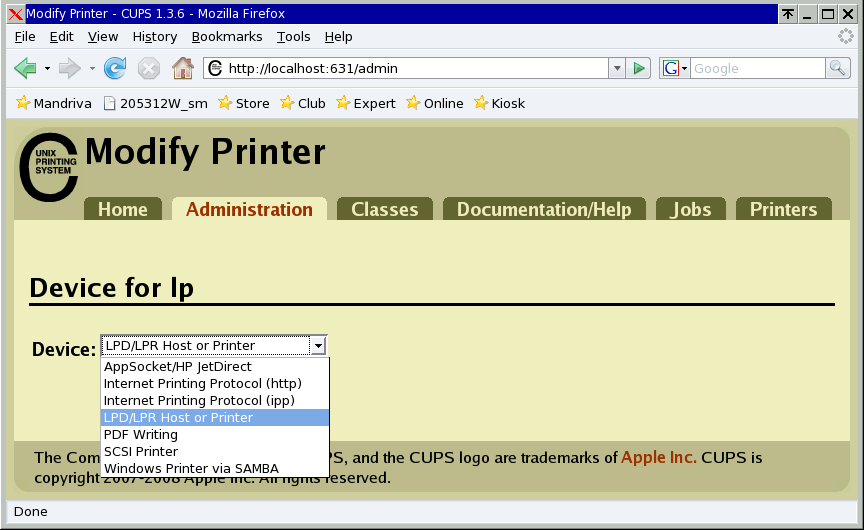Switch to the Printers tab
864x530 pixels.
coord(784,209)
